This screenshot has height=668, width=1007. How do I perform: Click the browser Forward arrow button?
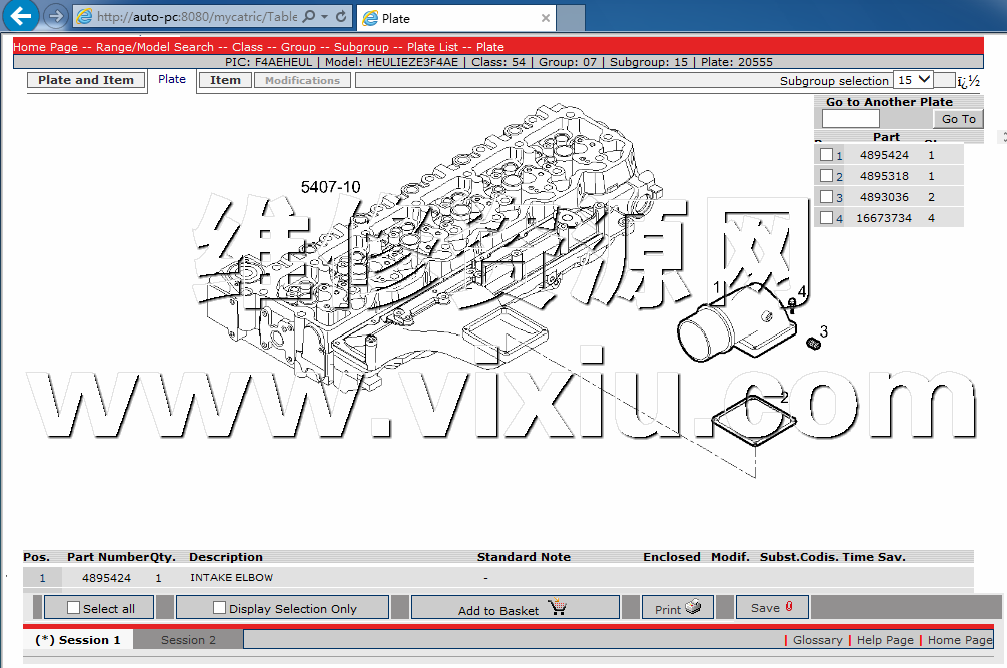pos(56,17)
